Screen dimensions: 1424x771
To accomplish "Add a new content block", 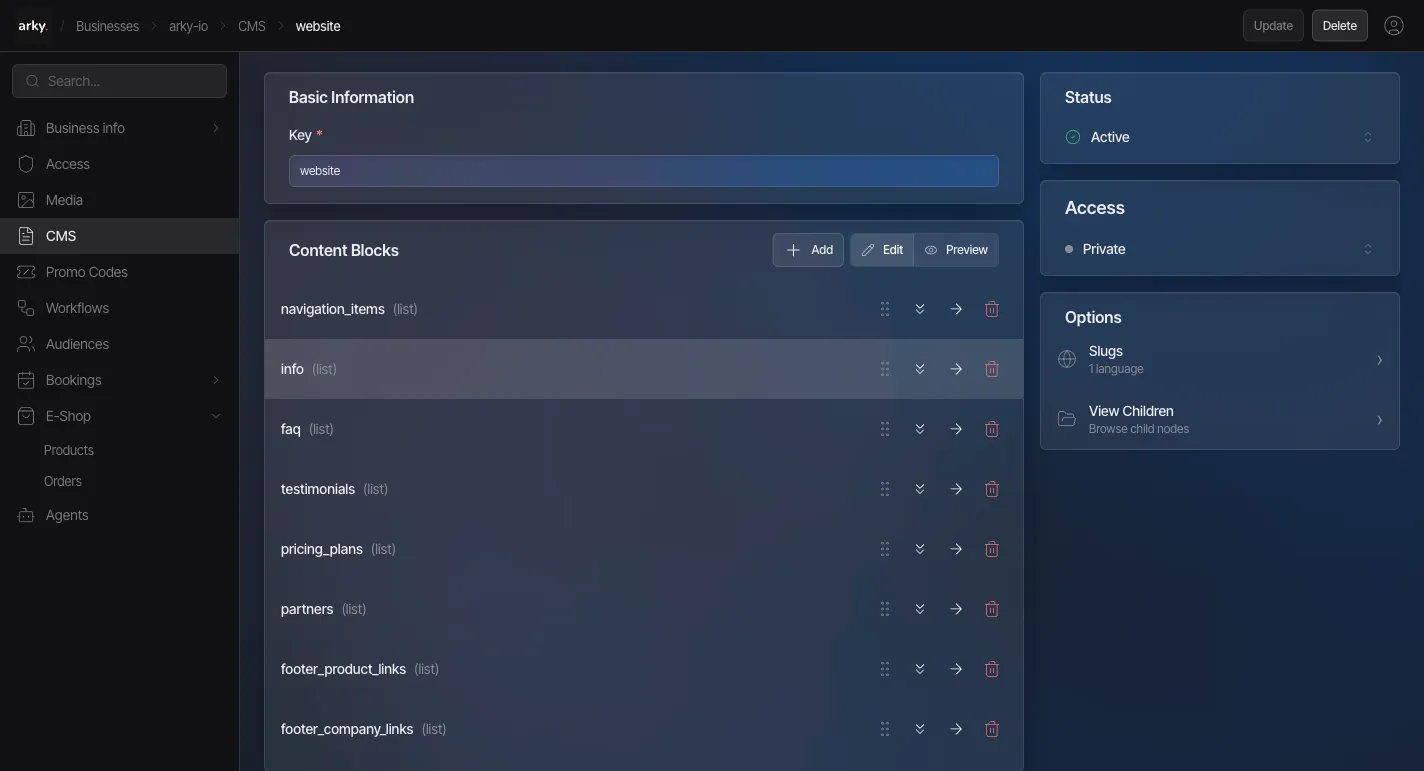I will click(x=807, y=249).
